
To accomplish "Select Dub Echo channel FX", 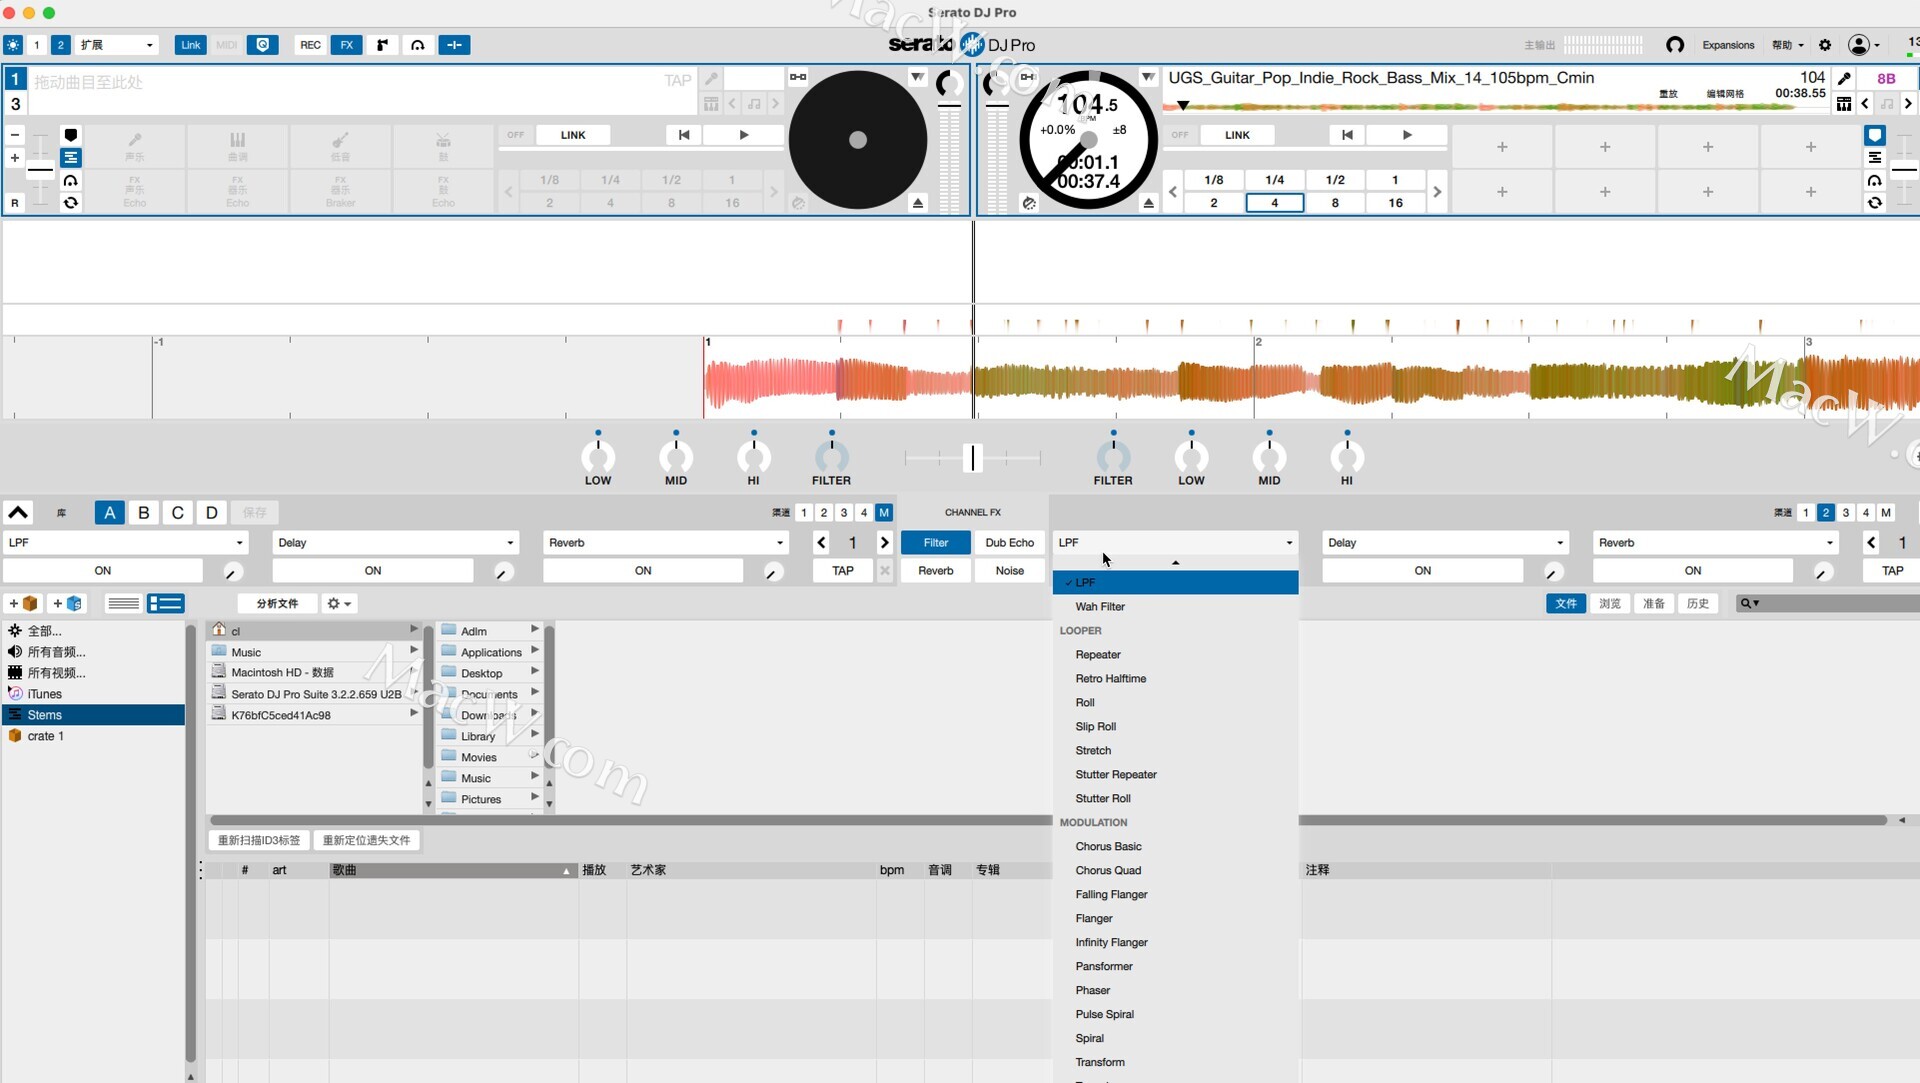I will [x=1009, y=543].
